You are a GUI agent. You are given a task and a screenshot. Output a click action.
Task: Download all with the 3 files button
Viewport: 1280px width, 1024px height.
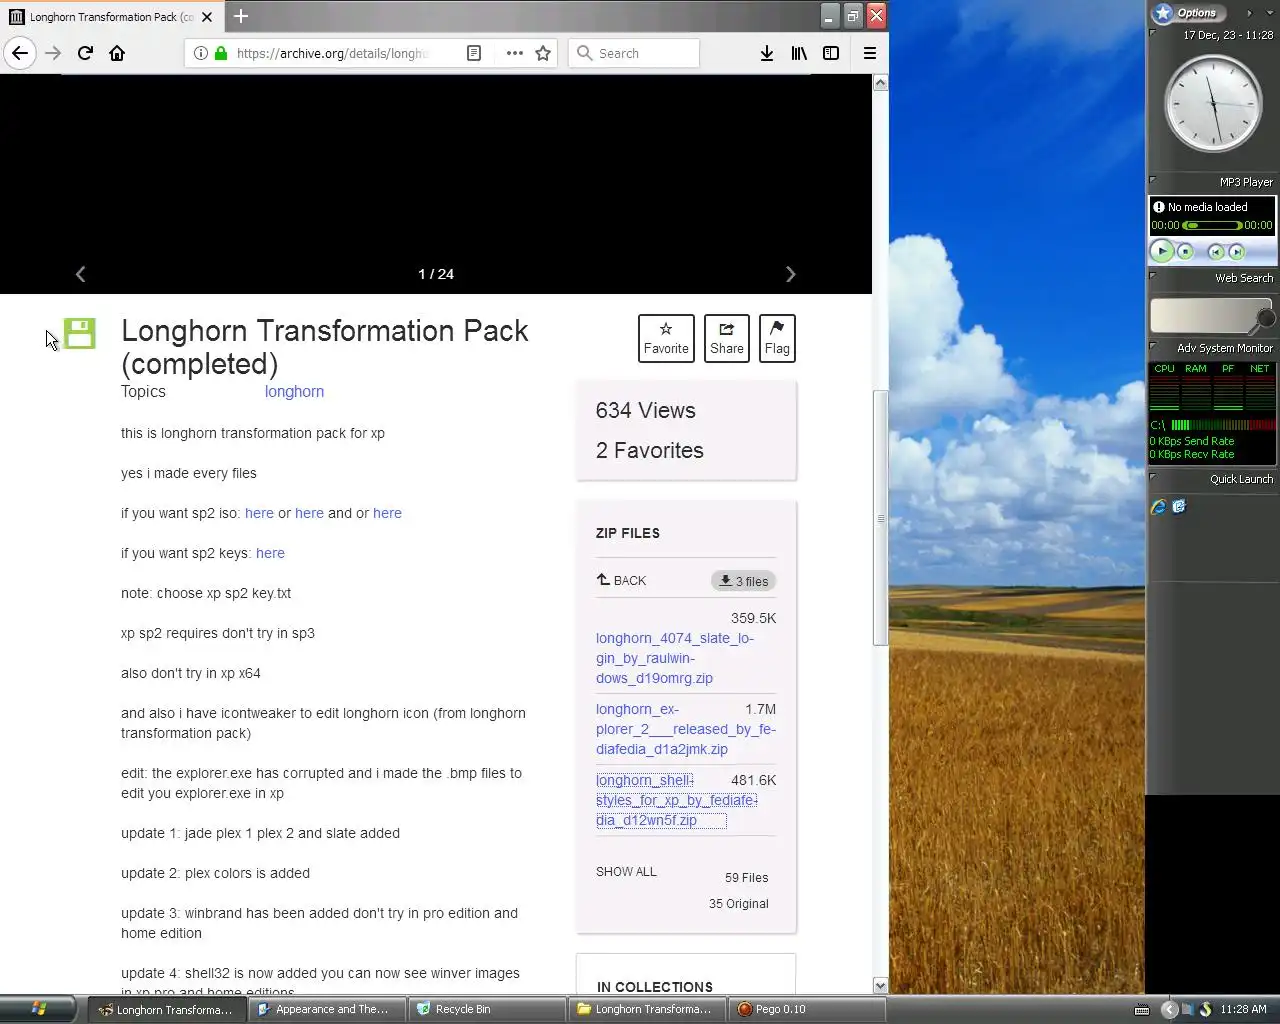(x=744, y=581)
